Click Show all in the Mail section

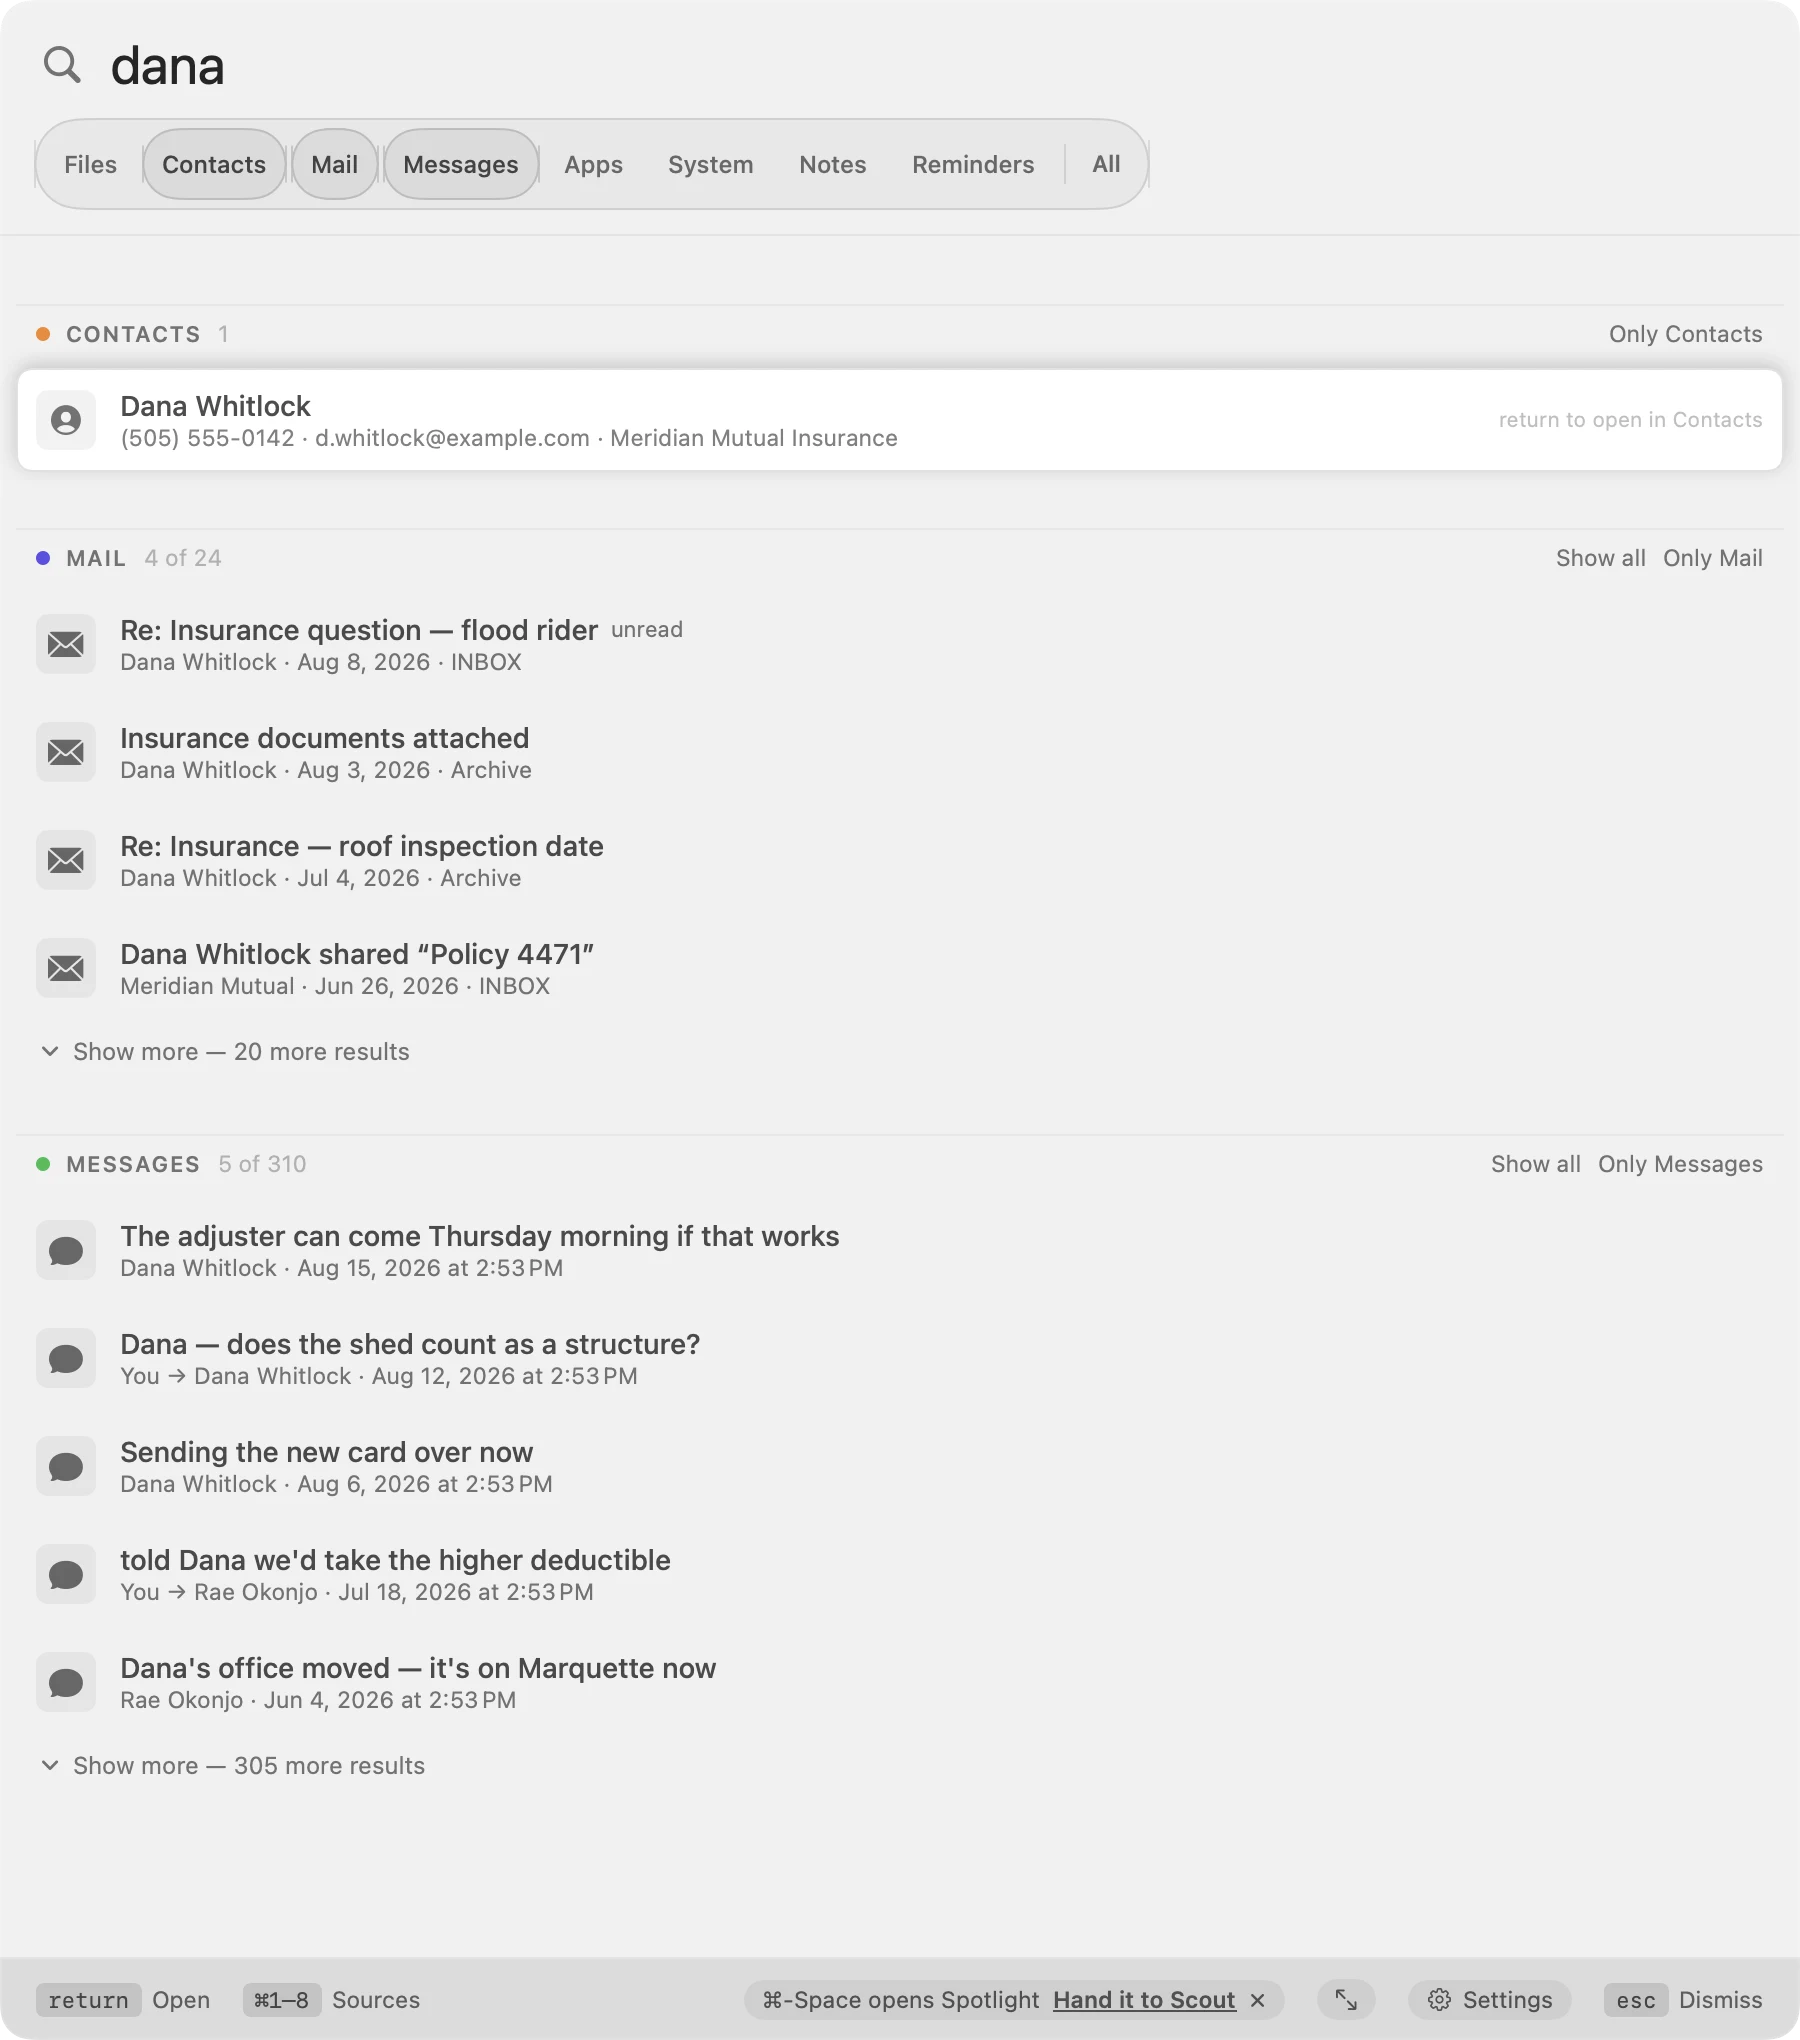point(1600,558)
